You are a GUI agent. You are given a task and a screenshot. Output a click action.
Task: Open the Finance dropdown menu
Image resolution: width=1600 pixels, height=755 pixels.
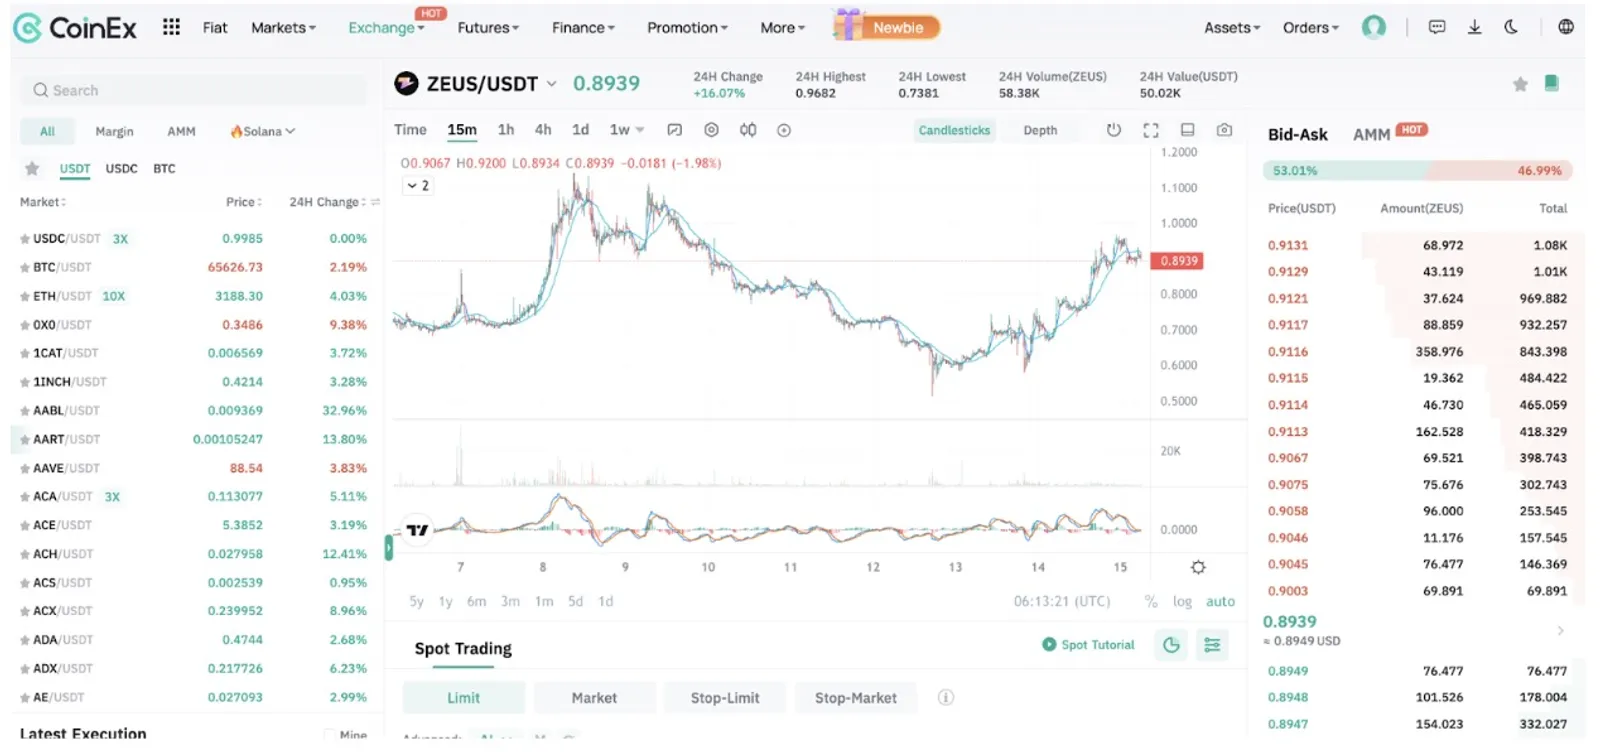coord(583,28)
